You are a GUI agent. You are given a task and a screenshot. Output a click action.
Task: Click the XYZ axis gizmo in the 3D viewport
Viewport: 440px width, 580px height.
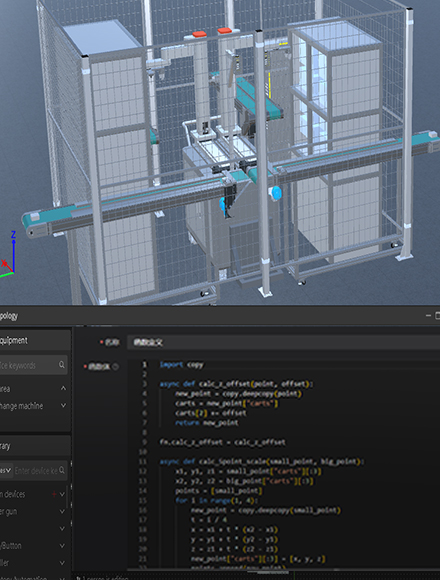pos(9,255)
